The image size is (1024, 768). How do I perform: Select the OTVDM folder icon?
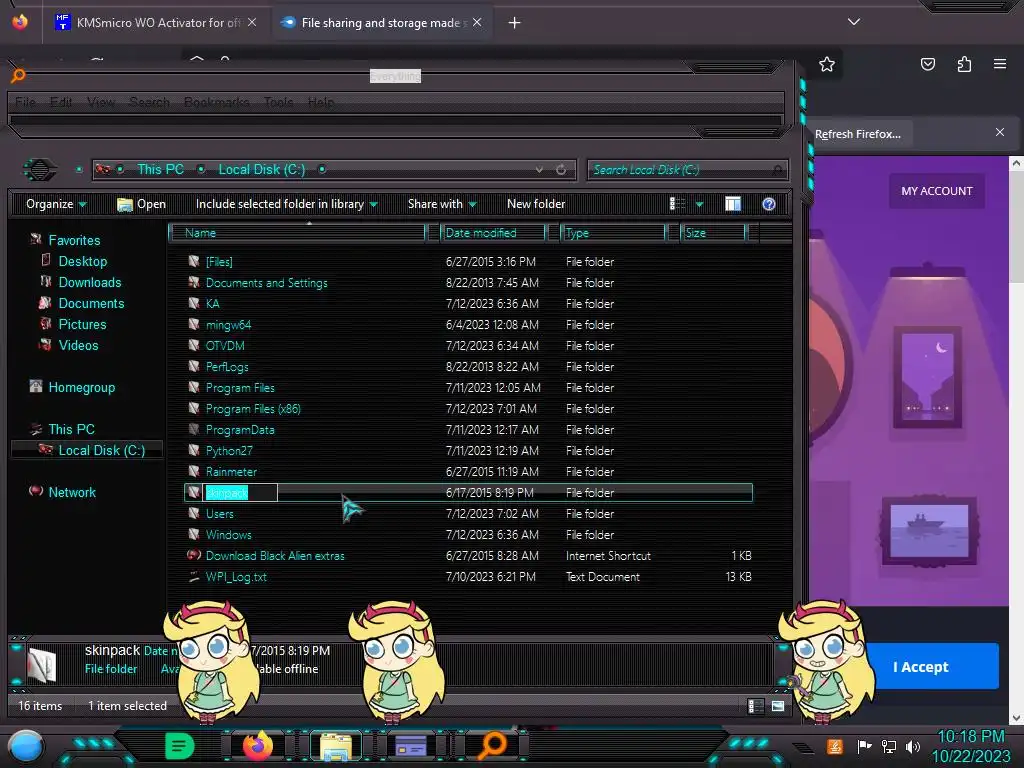[x=194, y=345]
